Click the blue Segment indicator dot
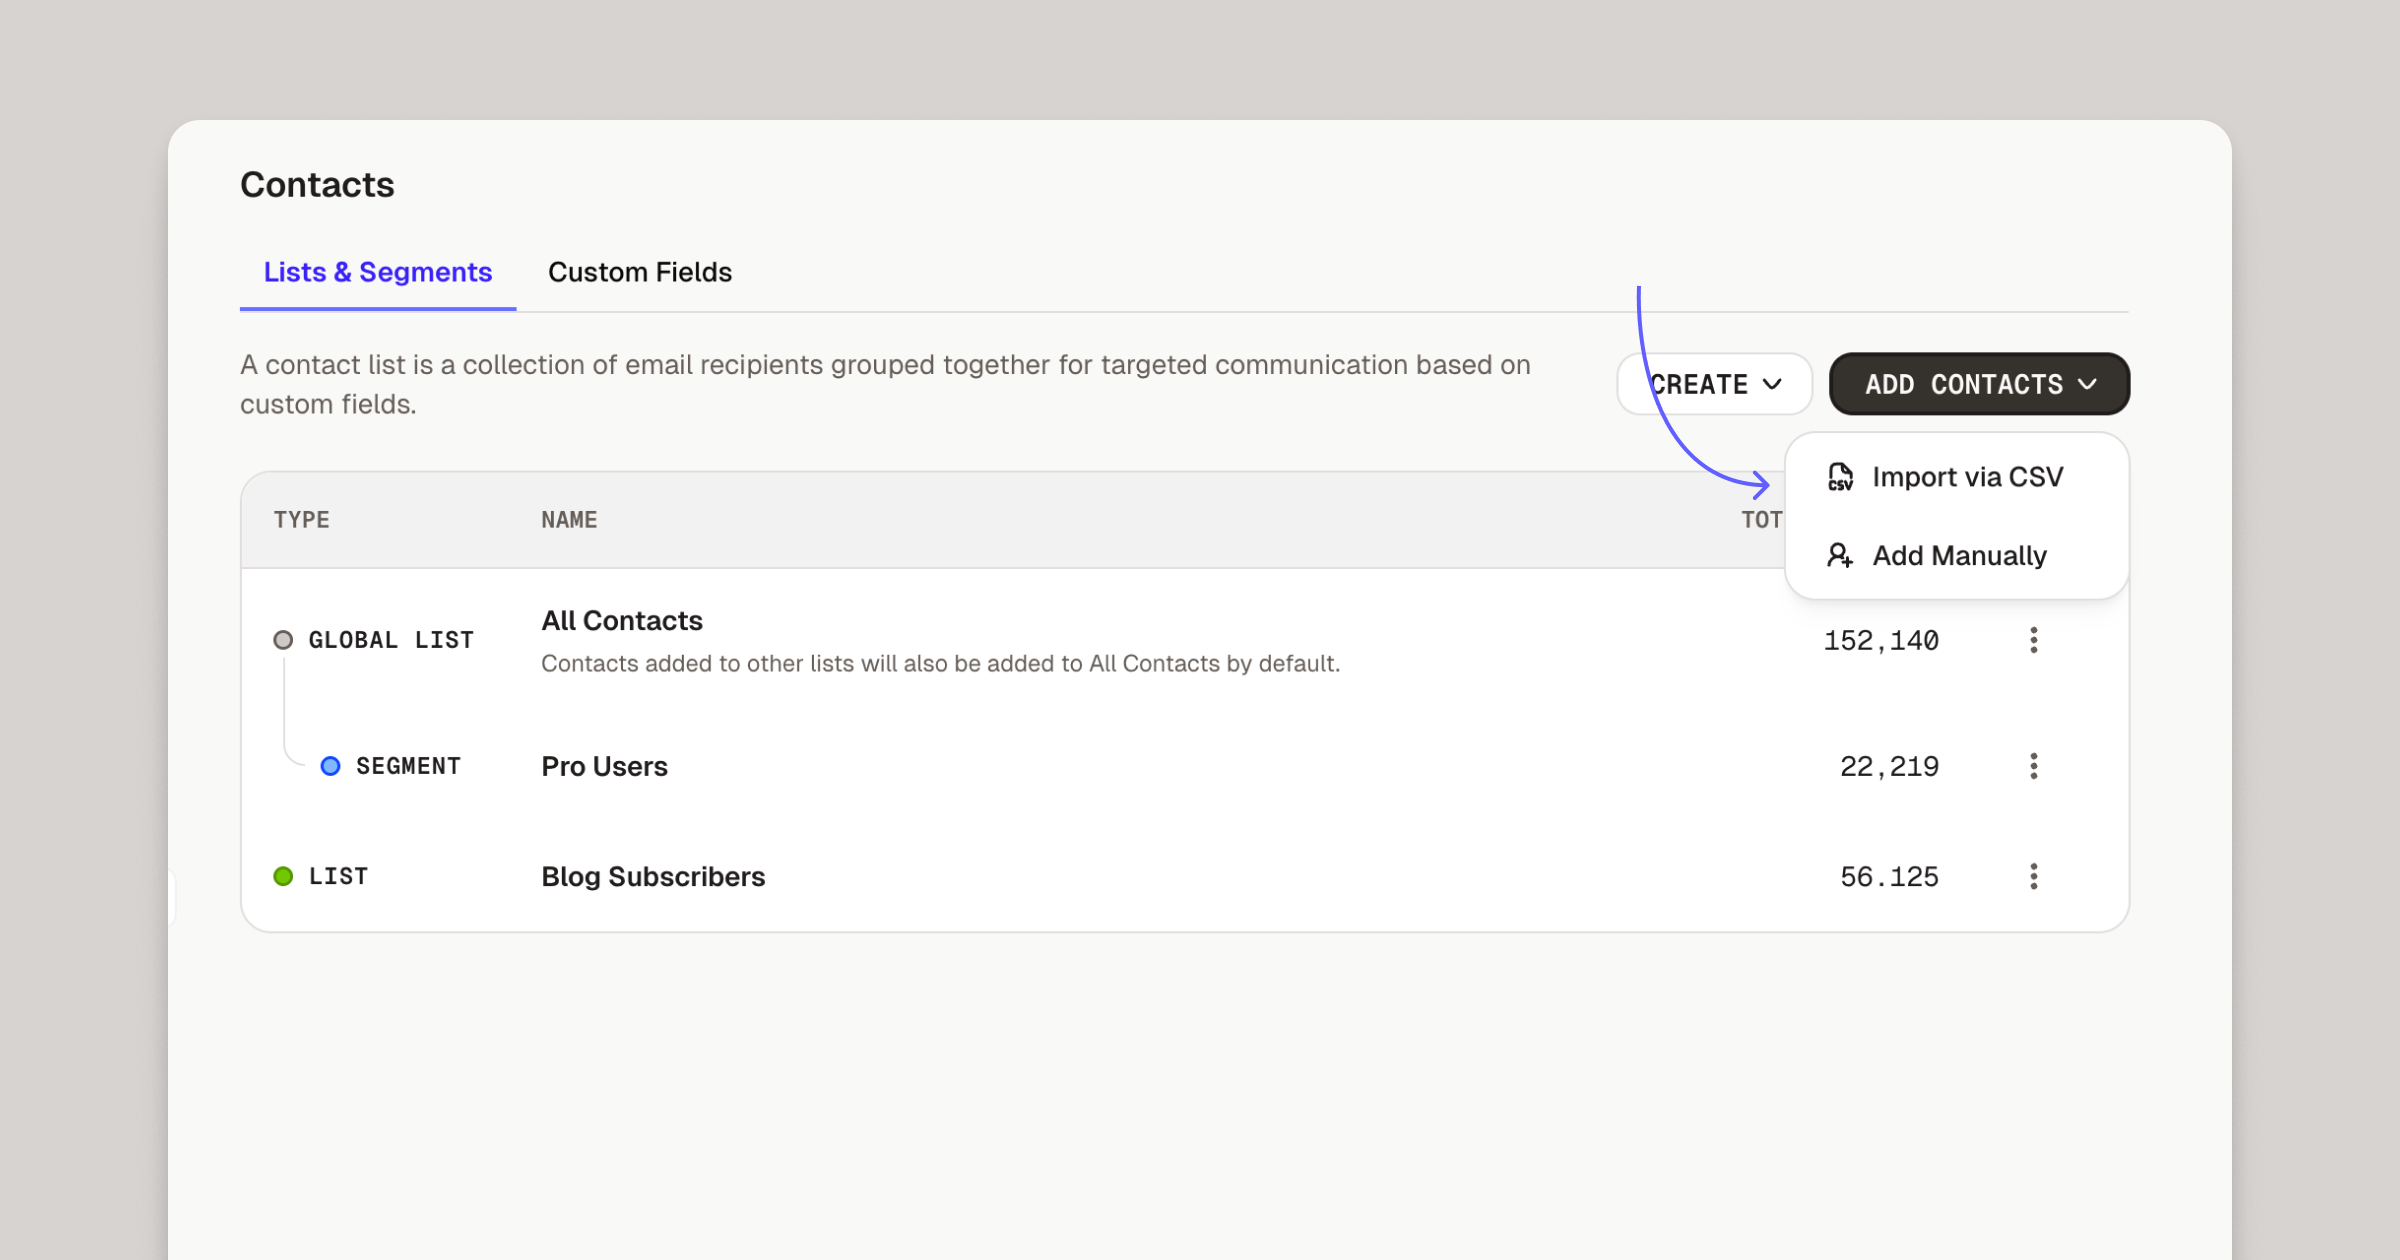This screenshot has width=2400, height=1260. tap(330, 766)
